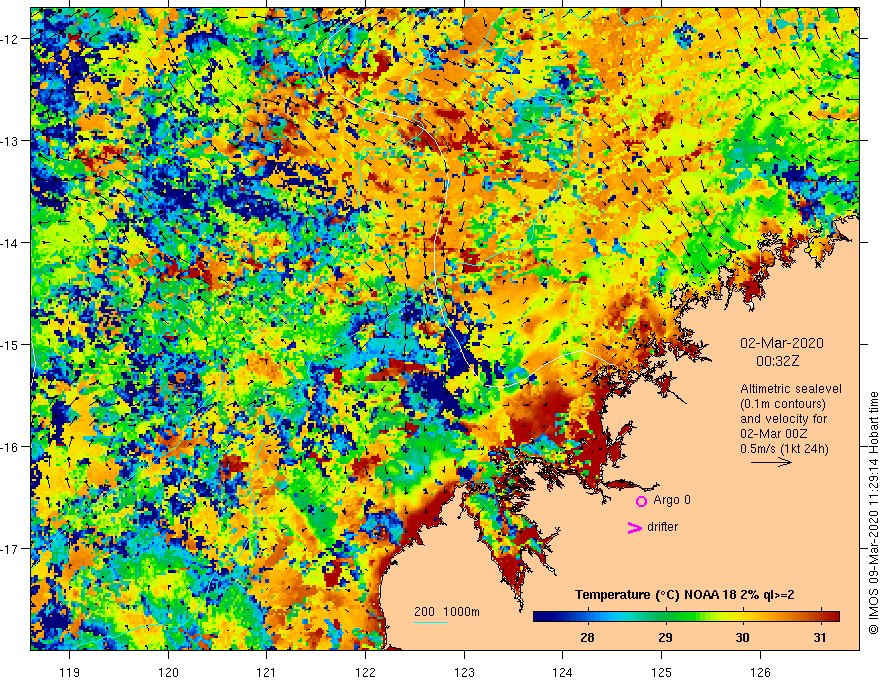Click the magenta drifter arrow symbol
The width and height of the screenshot is (880, 680).
pos(634,528)
